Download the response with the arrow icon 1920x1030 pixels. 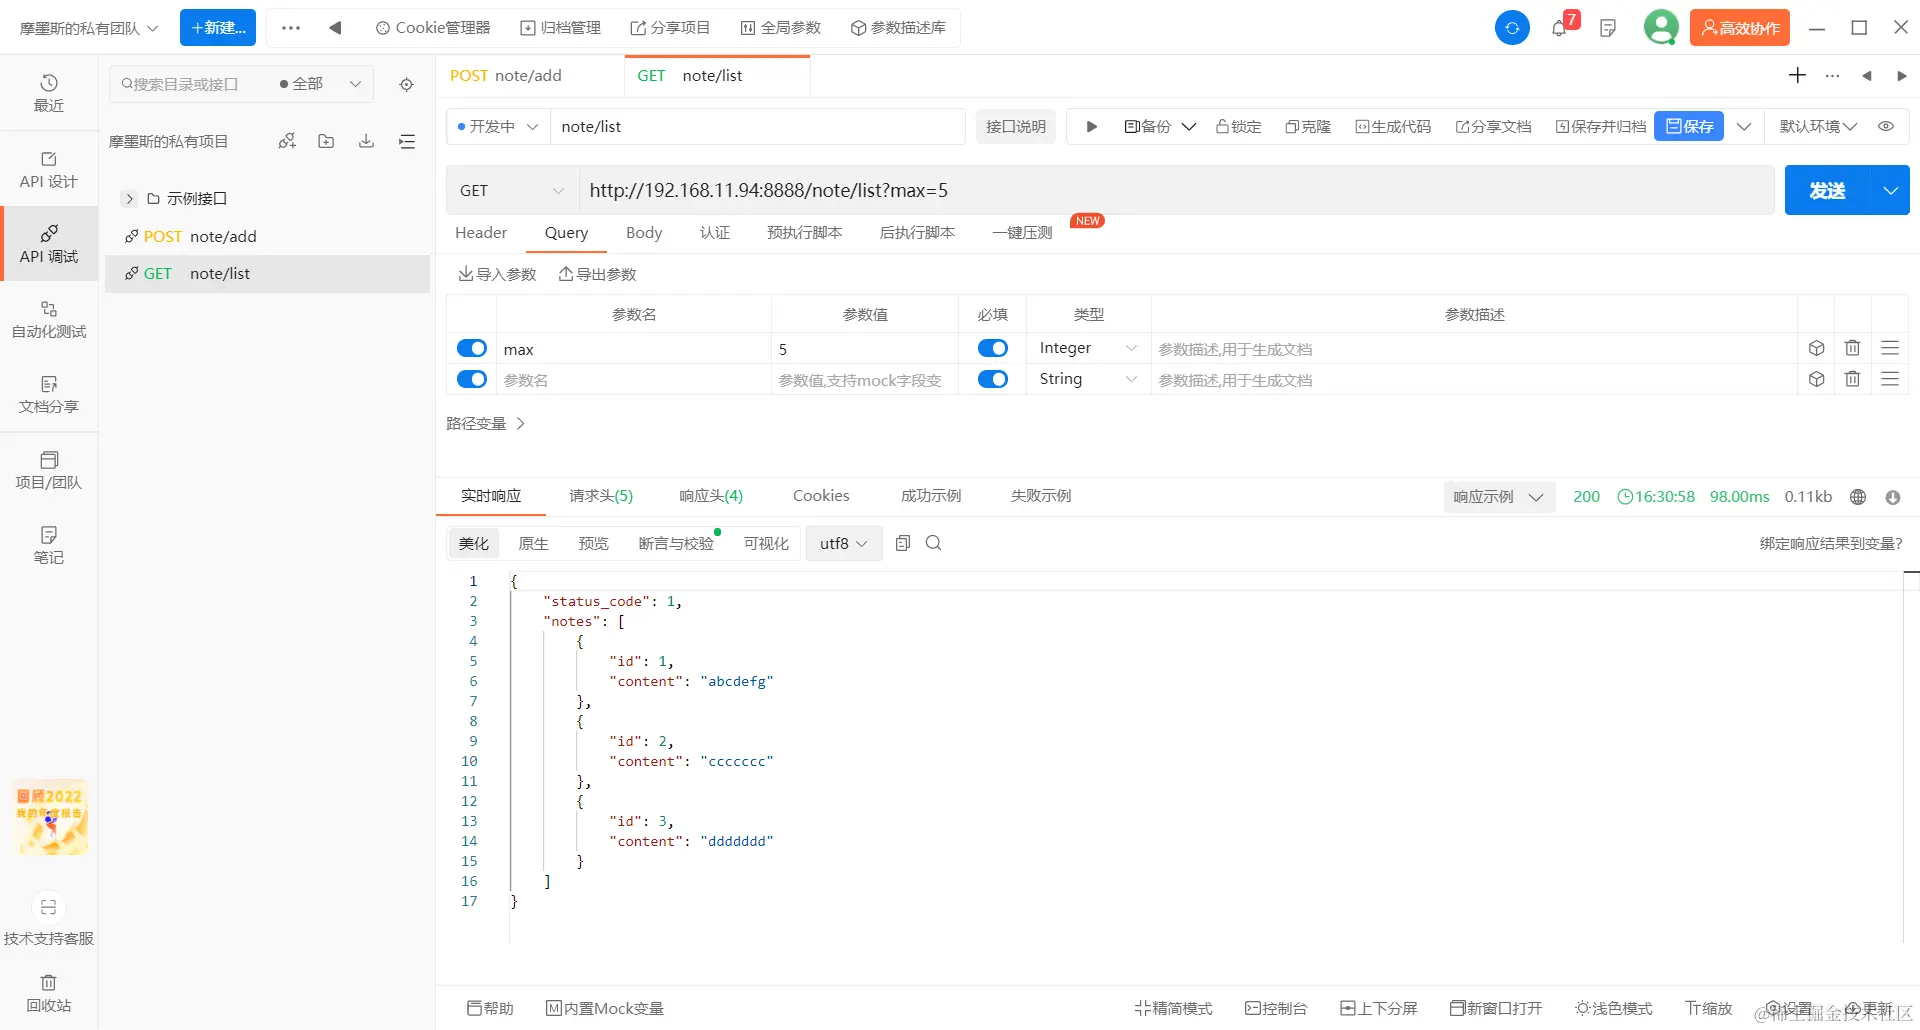coord(1893,497)
